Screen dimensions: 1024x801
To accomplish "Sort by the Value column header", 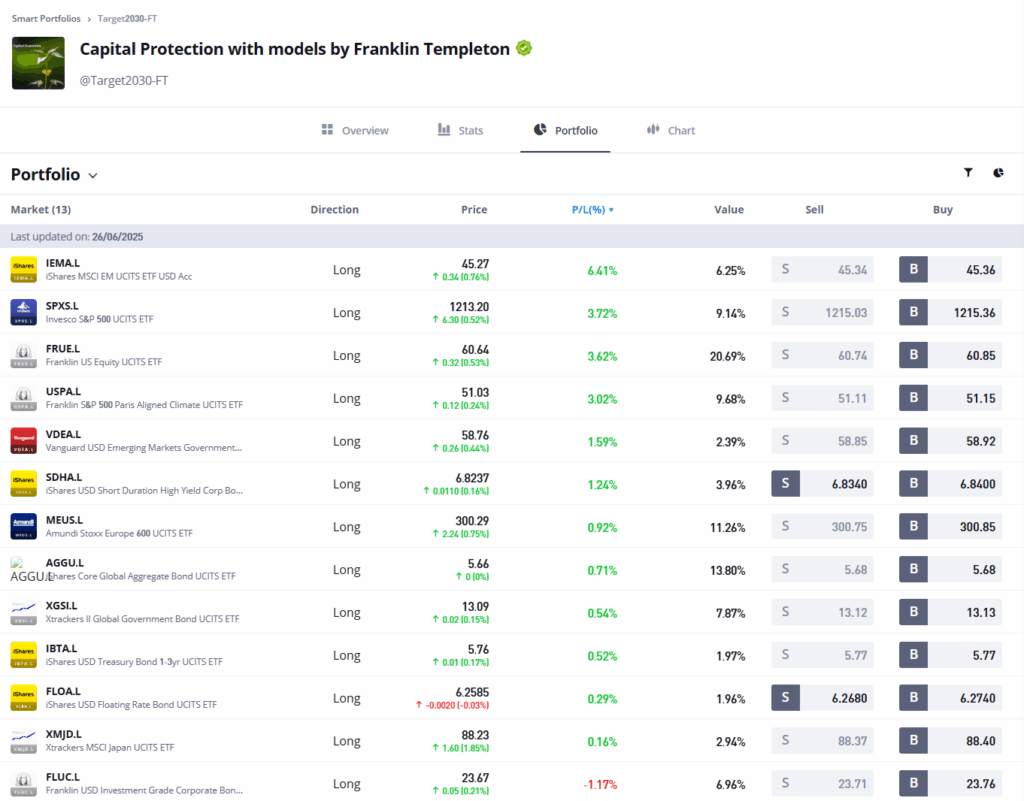I will pos(729,210).
